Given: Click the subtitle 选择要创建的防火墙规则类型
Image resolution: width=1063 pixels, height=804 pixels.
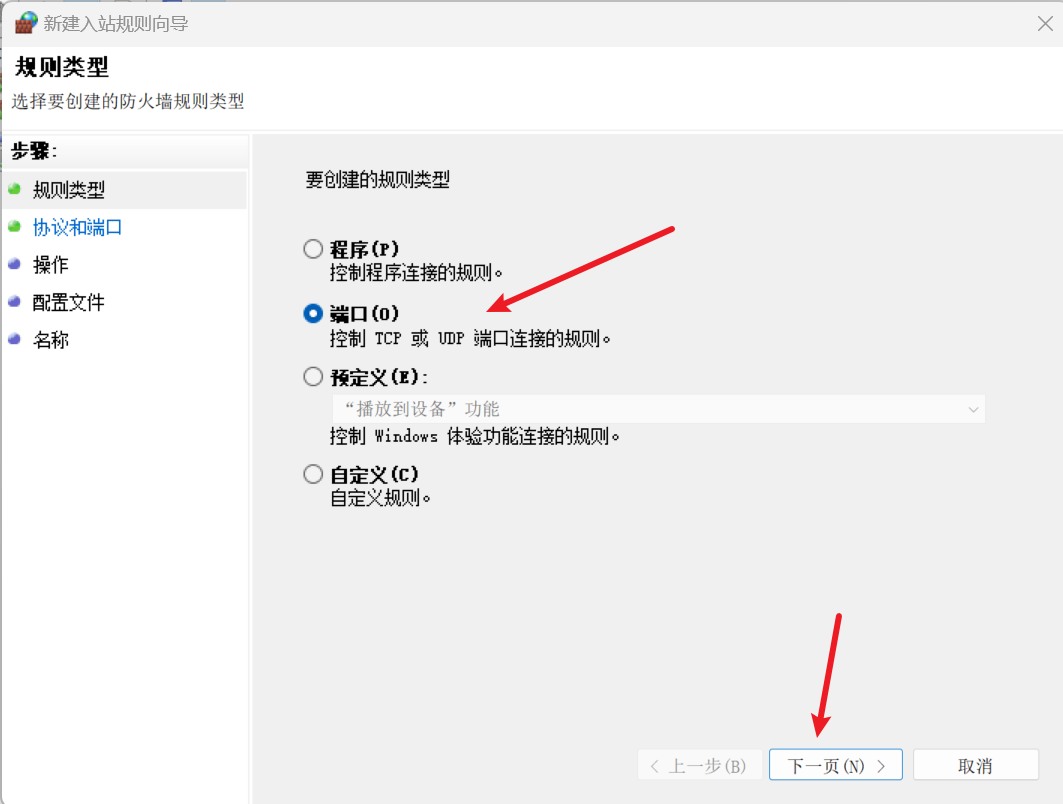Looking at the screenshot, I should [127, 102].
